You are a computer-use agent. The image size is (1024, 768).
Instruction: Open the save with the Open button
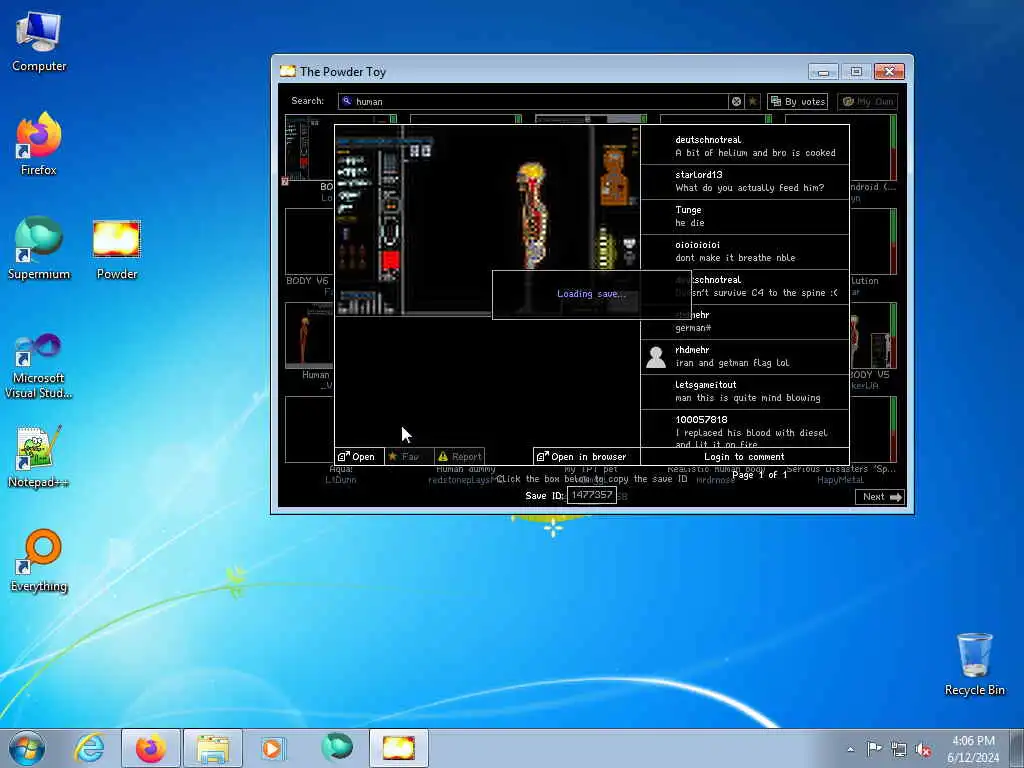pyautogui.click(x=359, y=456)
